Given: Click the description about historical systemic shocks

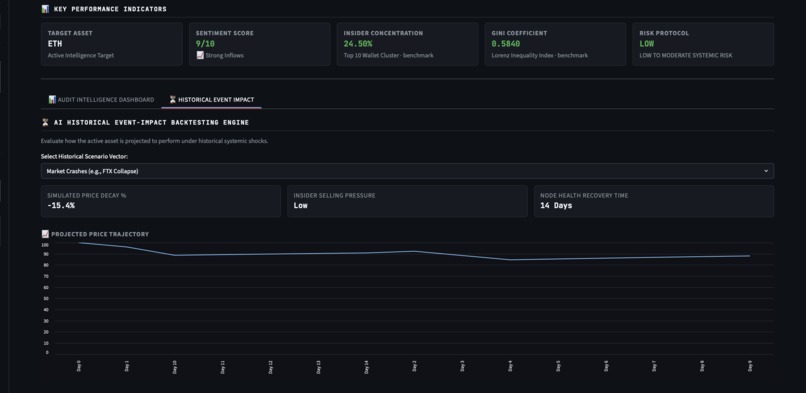Looking at the screenshot, I should (x=154, y=141).
